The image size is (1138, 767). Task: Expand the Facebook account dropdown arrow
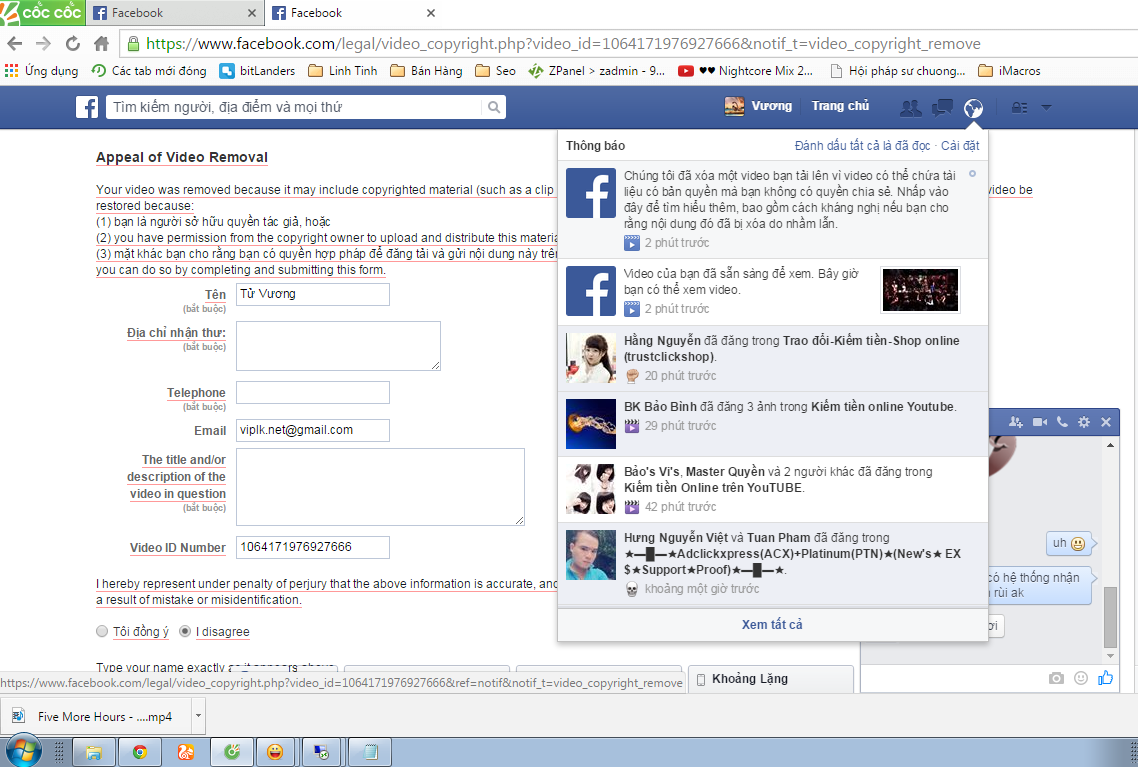[x=1046, y=108]
